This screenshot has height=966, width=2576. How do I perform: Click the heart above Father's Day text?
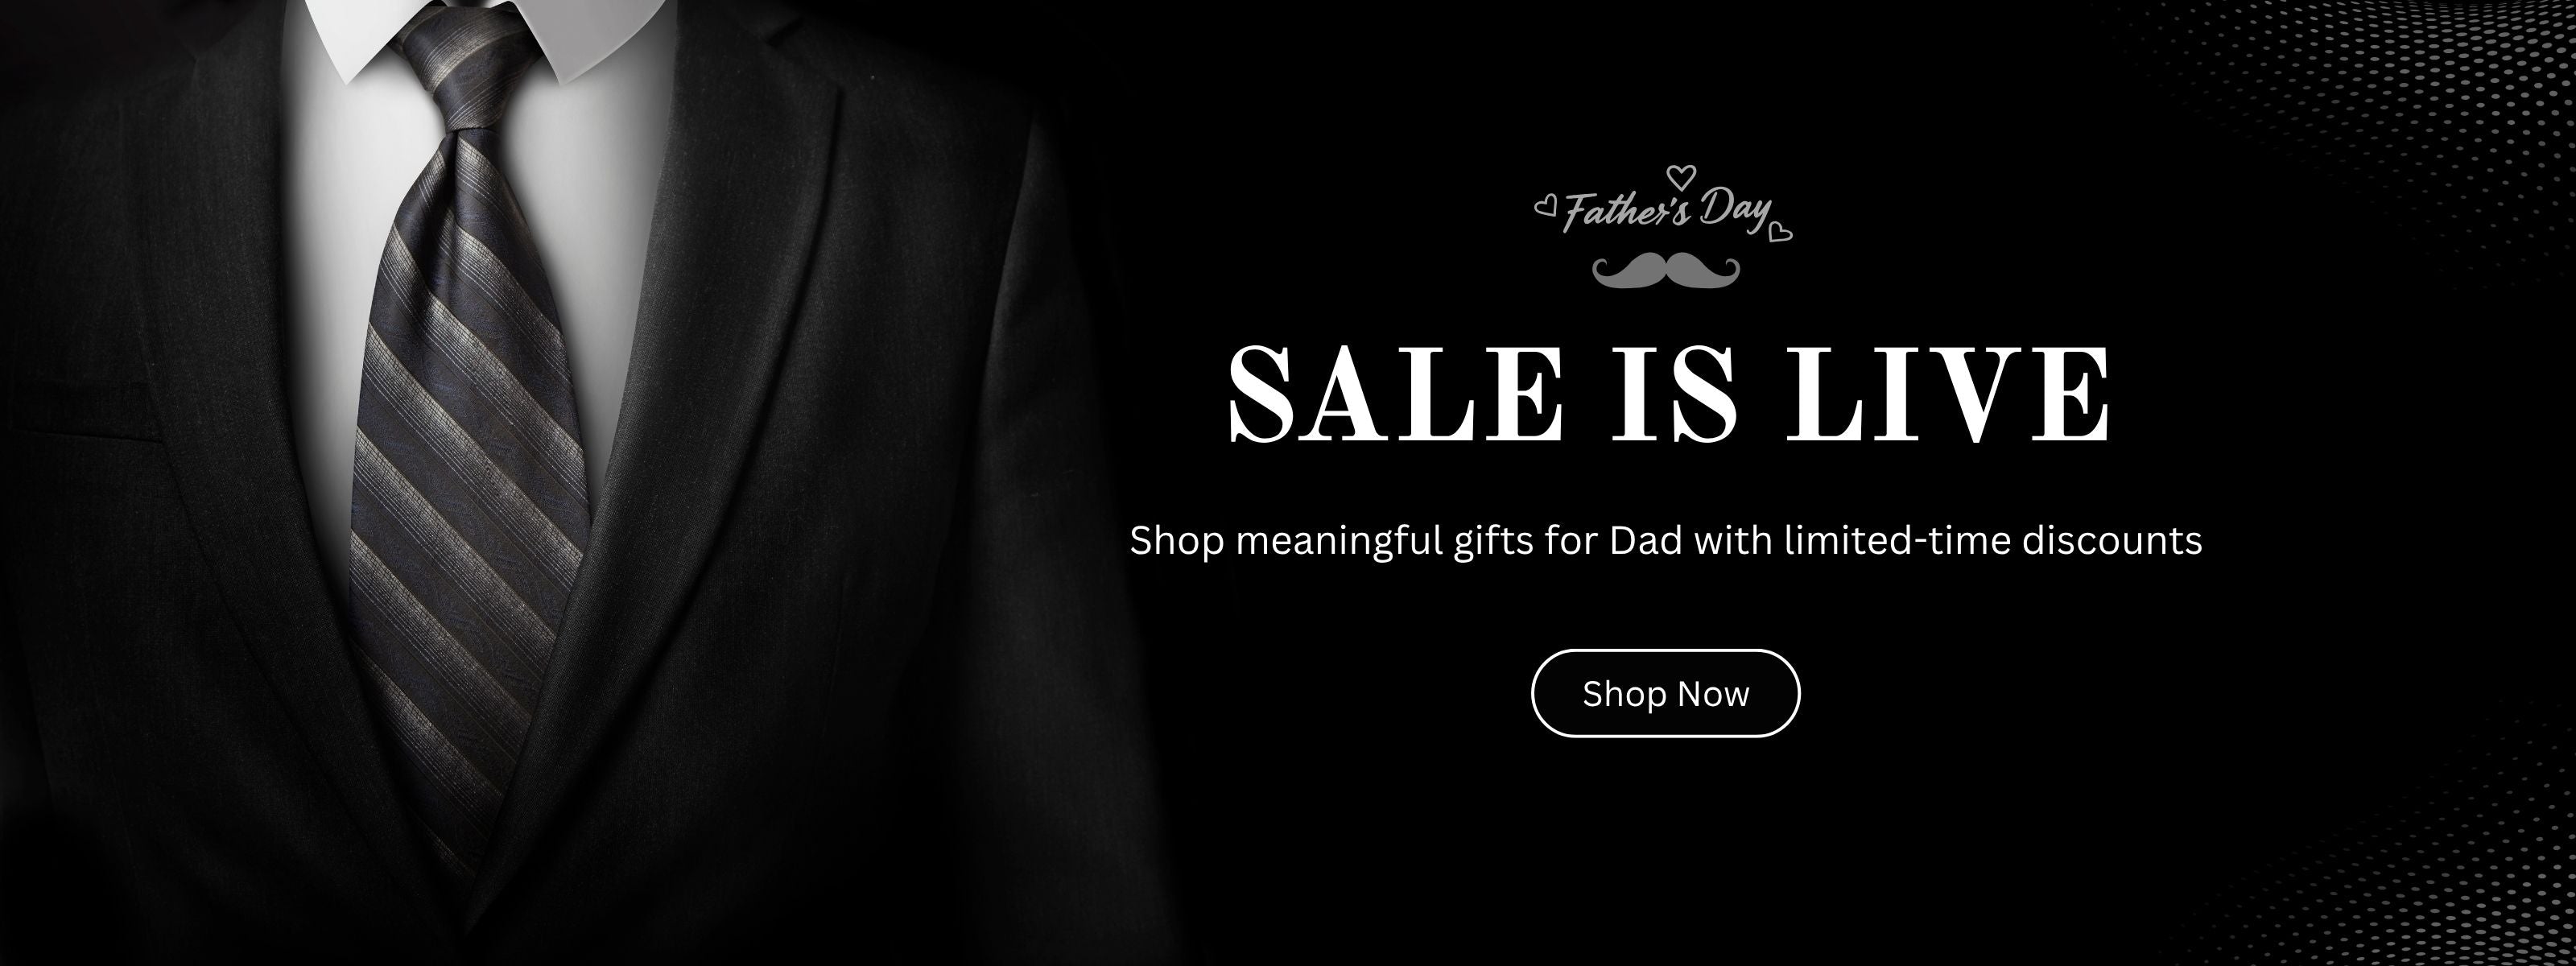(1683, 176)
